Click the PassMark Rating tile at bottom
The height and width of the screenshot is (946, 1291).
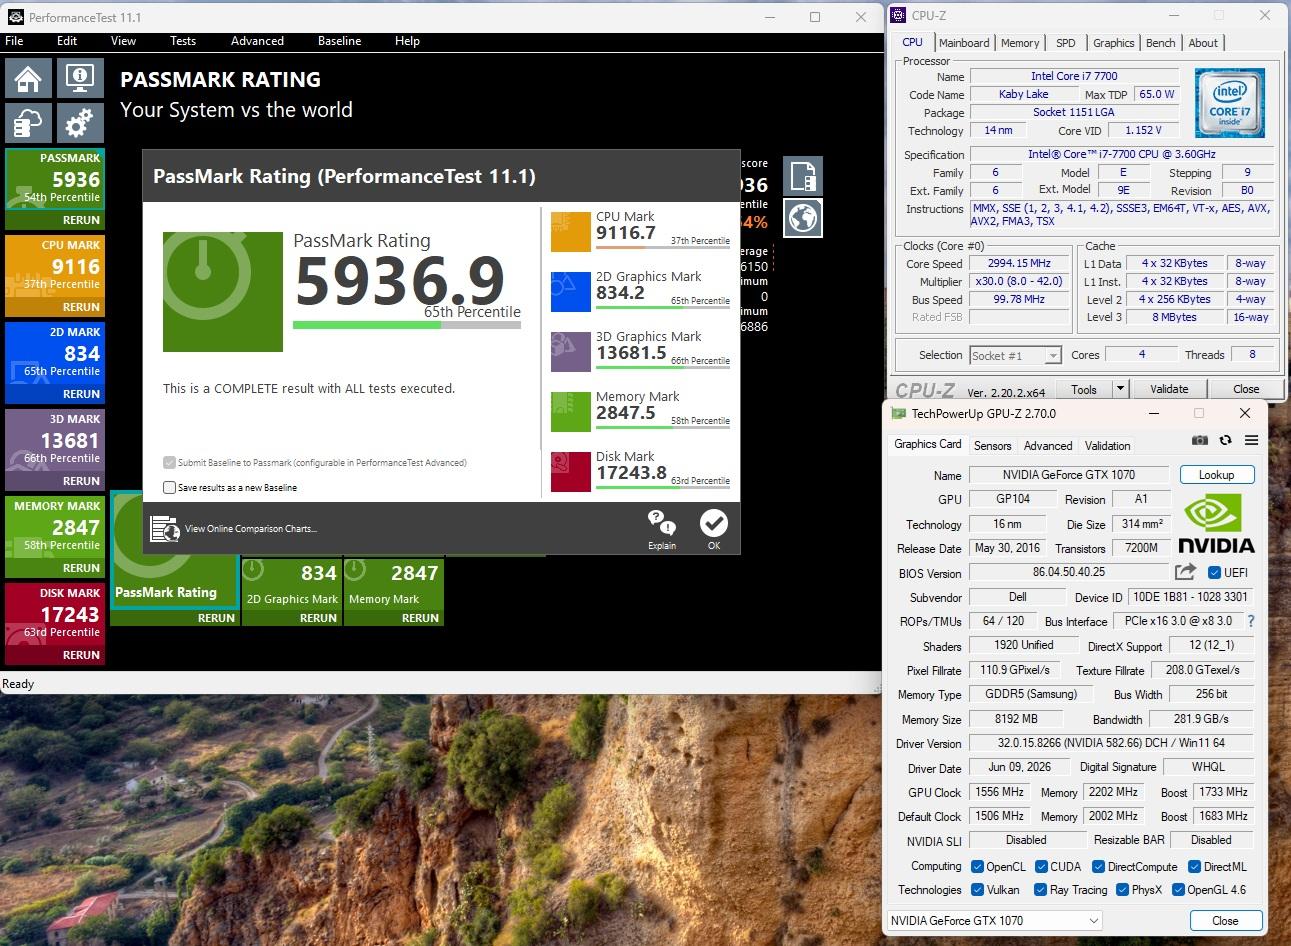click(x=174, y=549)
